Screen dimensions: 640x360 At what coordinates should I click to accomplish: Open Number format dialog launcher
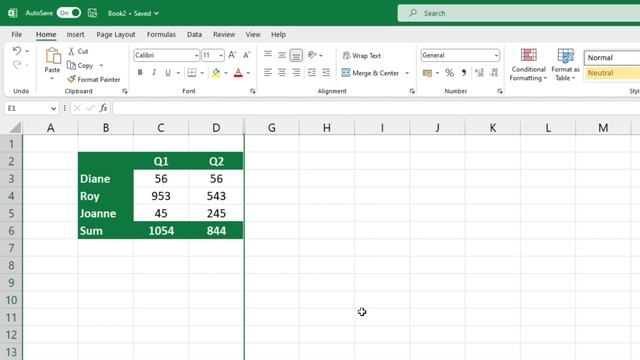point(500,91)
